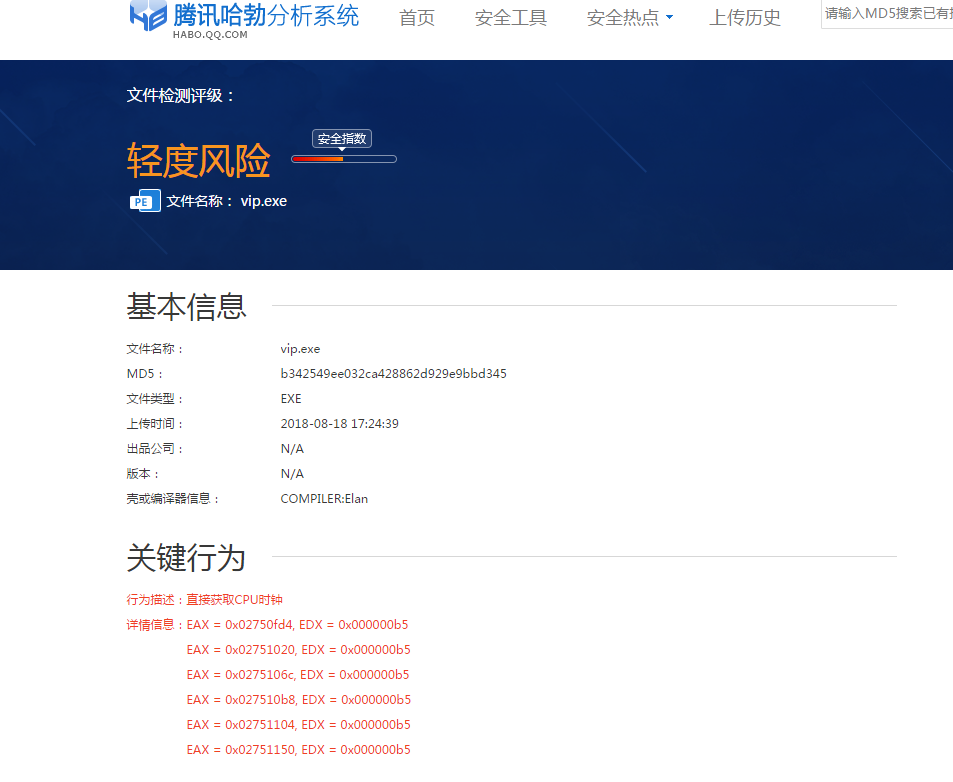Click the vip.exe file name in banner

pyautogui.click(x=264, y=201)
